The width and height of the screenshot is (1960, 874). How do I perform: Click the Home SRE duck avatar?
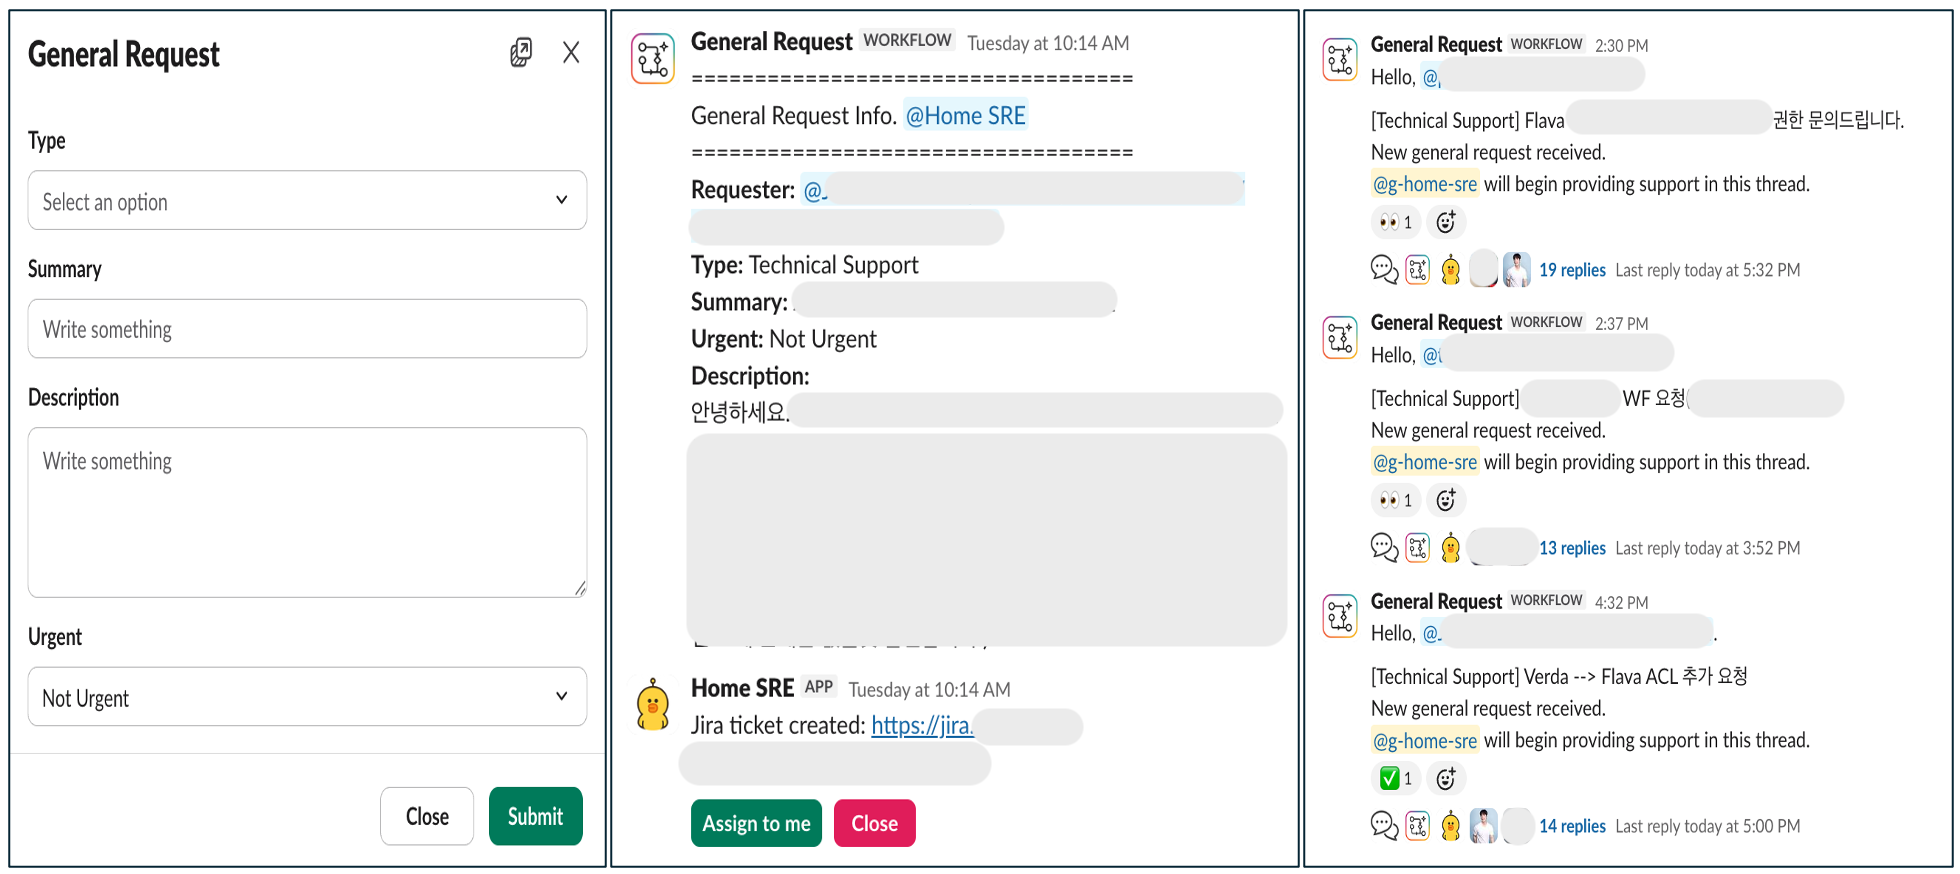tap(653, 704)
